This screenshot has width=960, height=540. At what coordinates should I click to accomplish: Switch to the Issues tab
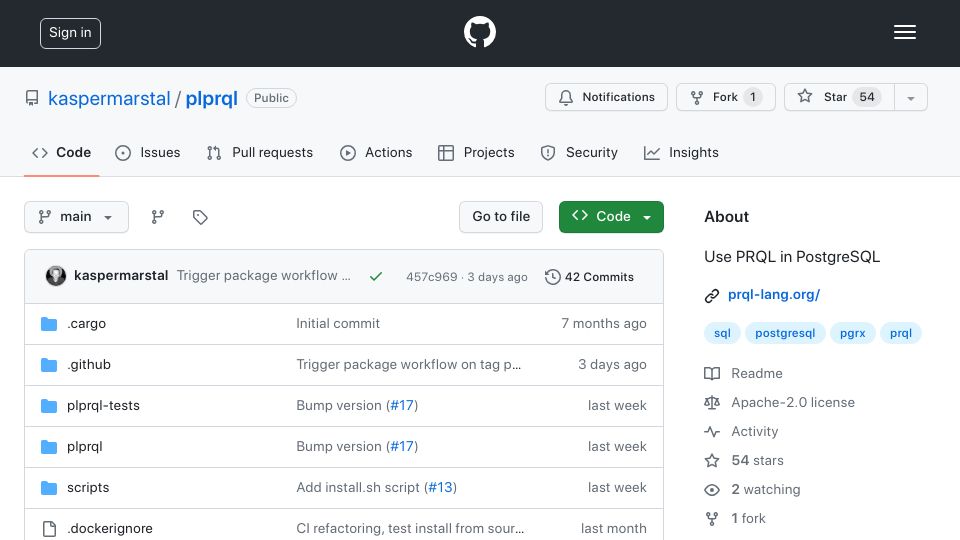pyautogui.click(x=148, y=152)
